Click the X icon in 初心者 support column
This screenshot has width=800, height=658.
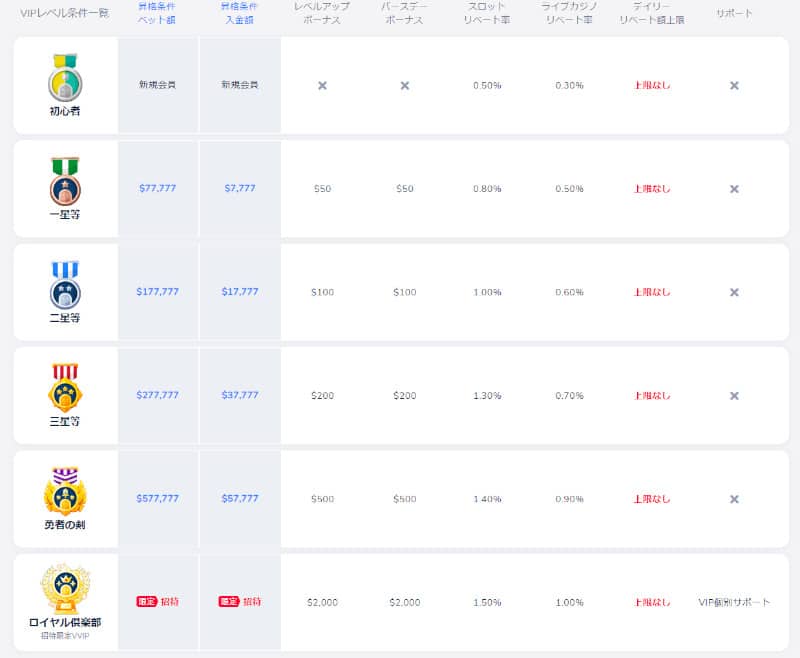tap(734, 86)
